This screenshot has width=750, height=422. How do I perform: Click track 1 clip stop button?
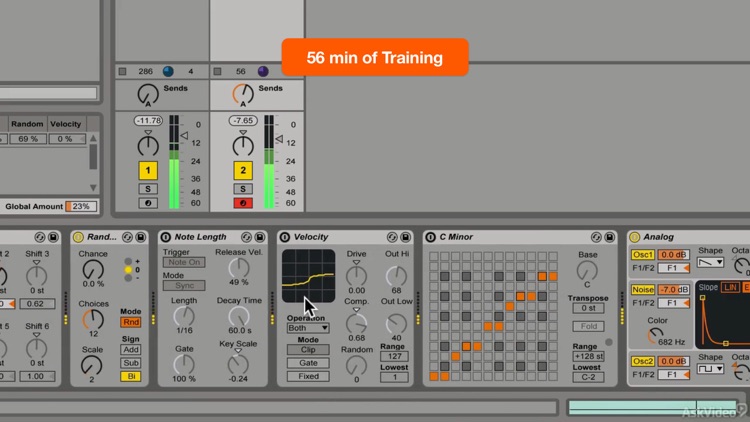coord(122,71)
